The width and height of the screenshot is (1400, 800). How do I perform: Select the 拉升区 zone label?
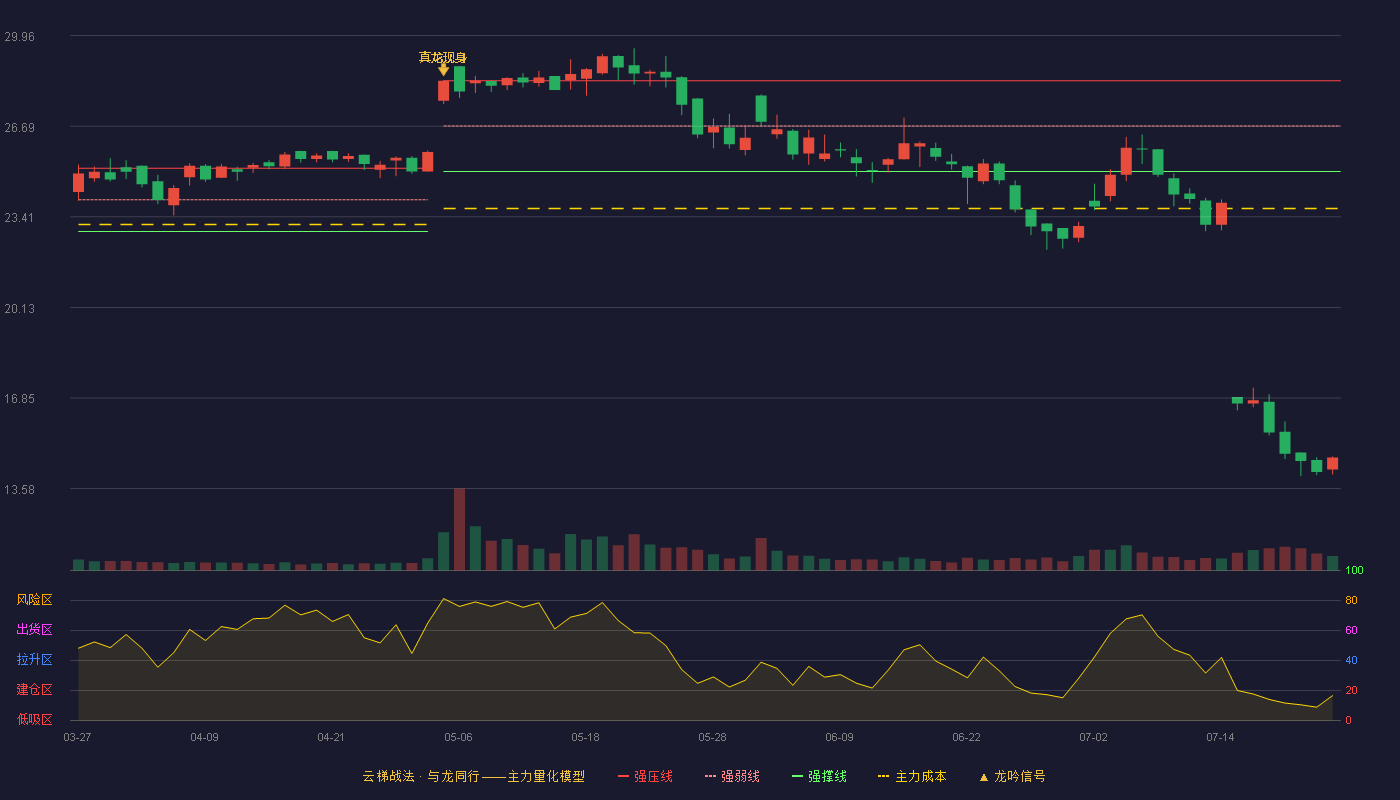click(34, 660)
